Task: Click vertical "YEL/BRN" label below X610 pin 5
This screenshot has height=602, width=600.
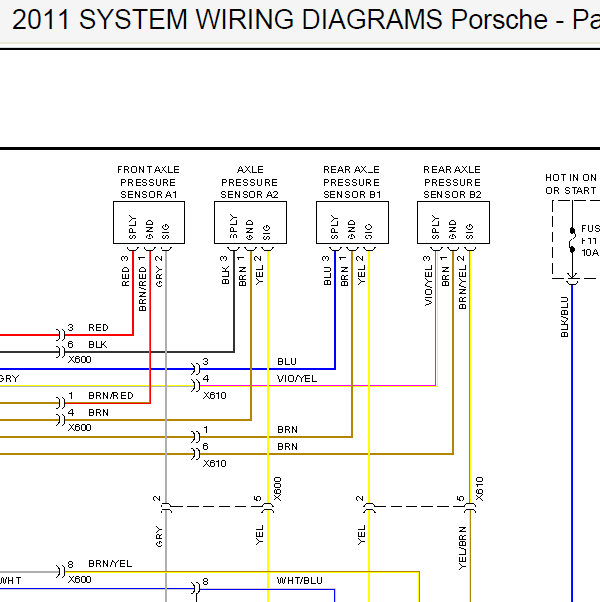Action: 462,548
